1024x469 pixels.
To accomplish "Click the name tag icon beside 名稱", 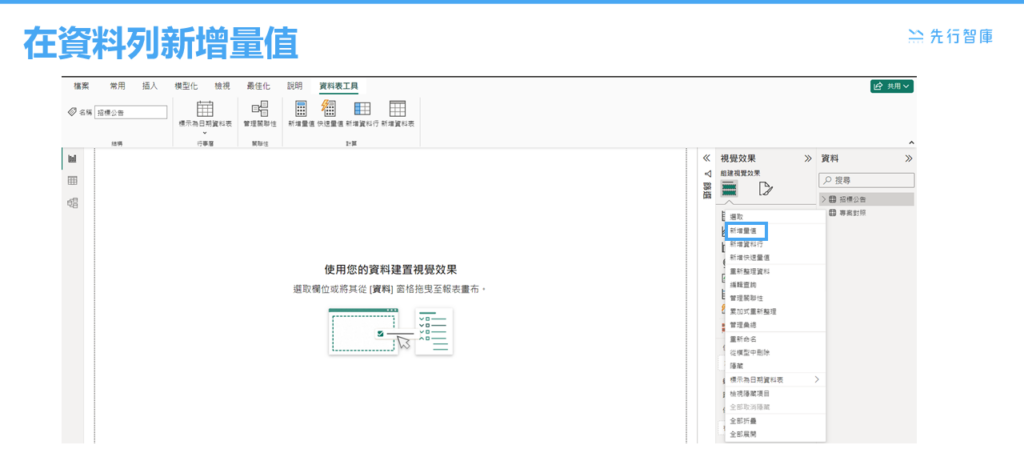I will [72, 112].
